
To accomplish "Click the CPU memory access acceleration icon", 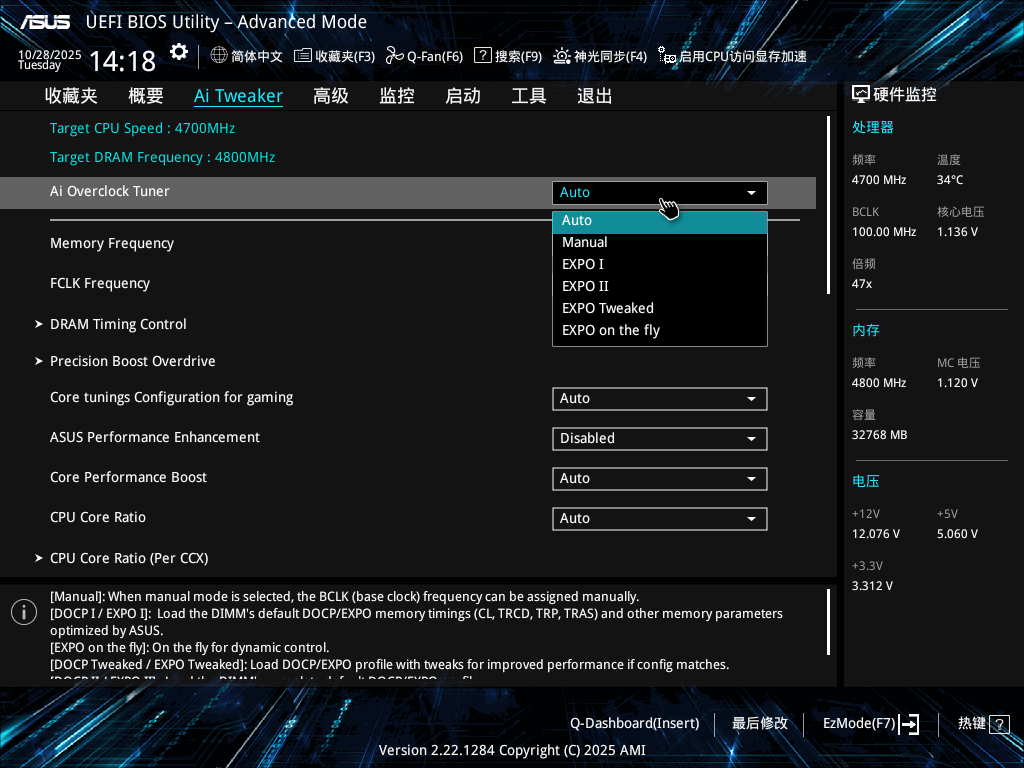I will (x=667, y=56).
